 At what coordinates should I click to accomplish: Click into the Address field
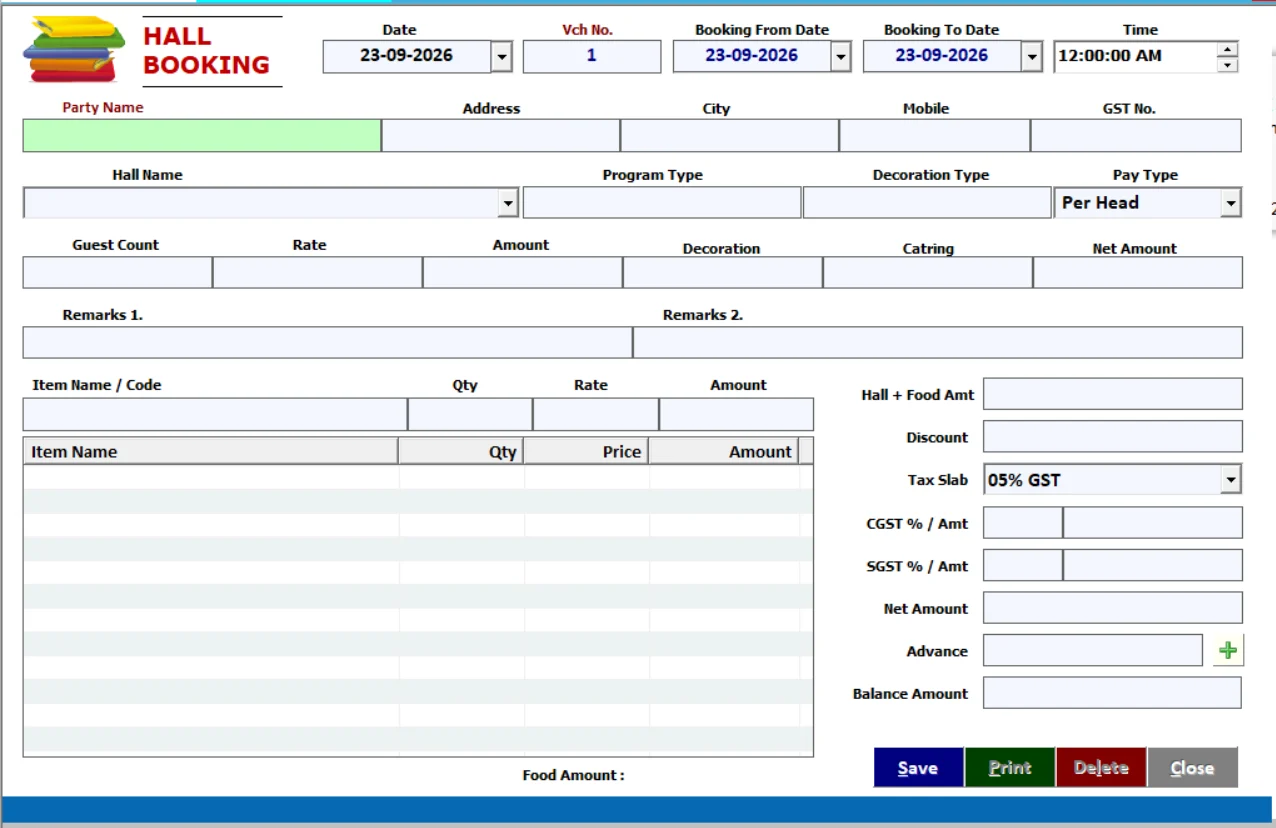pos(501,136)
